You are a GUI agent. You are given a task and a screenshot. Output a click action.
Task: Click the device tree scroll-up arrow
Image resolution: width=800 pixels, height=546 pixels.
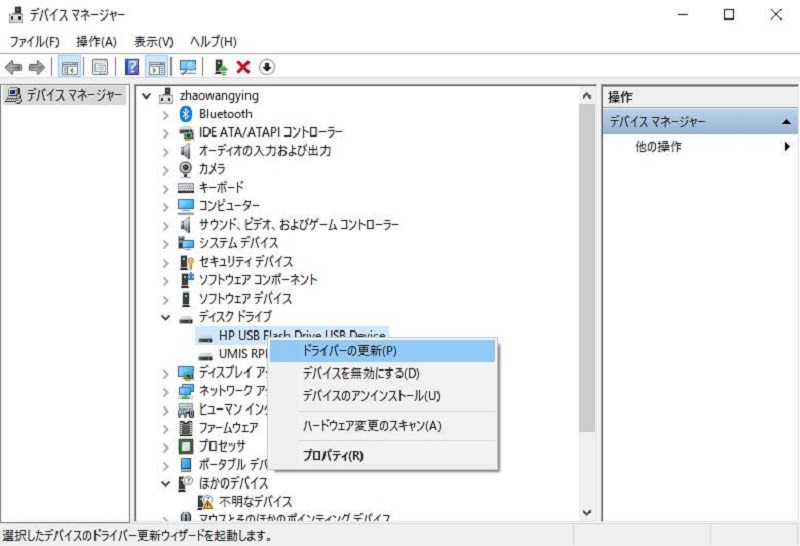[587, 96]
